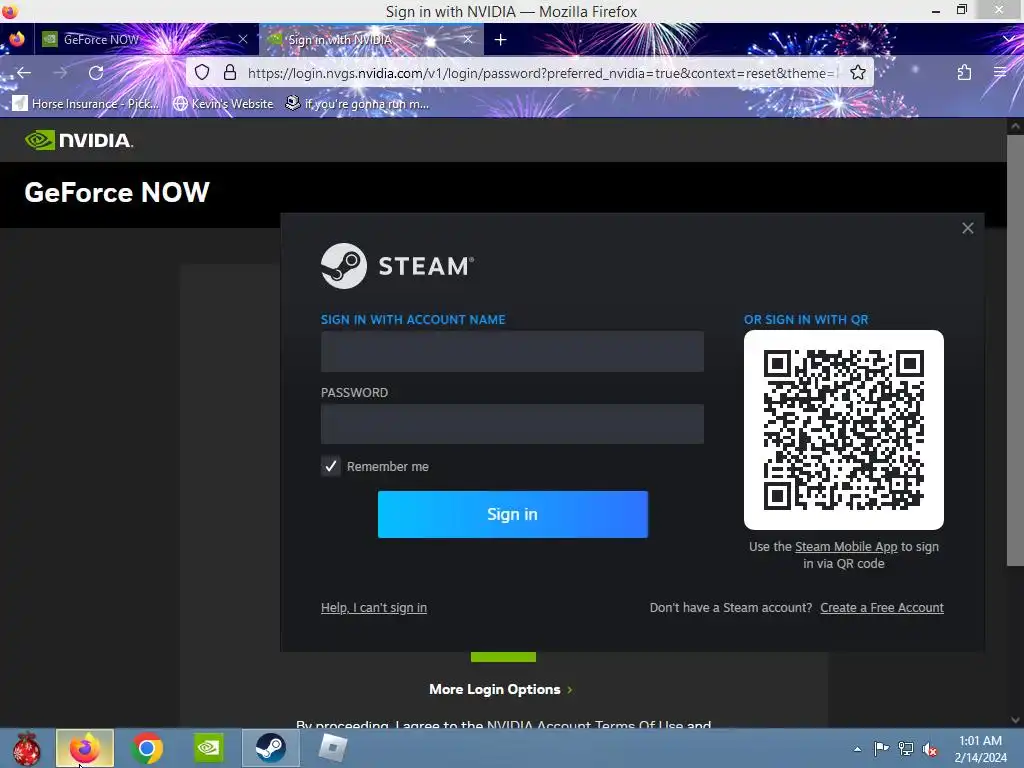Open 'Help, I can't sign in' link
This screenshot has width=1024, height=768.
(374, 607)
